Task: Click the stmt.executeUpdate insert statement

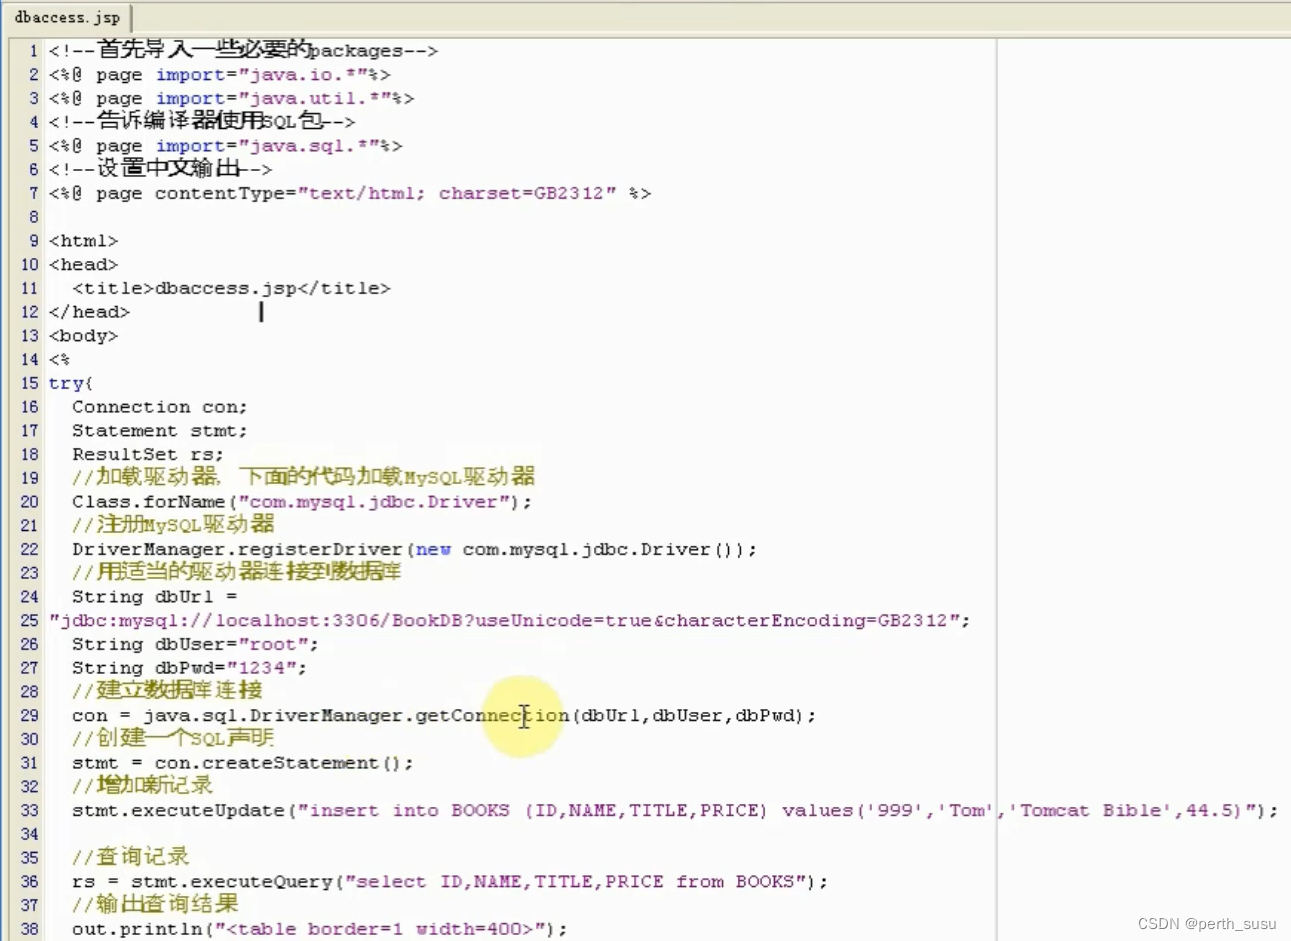Action: click(x=675, y=811)
